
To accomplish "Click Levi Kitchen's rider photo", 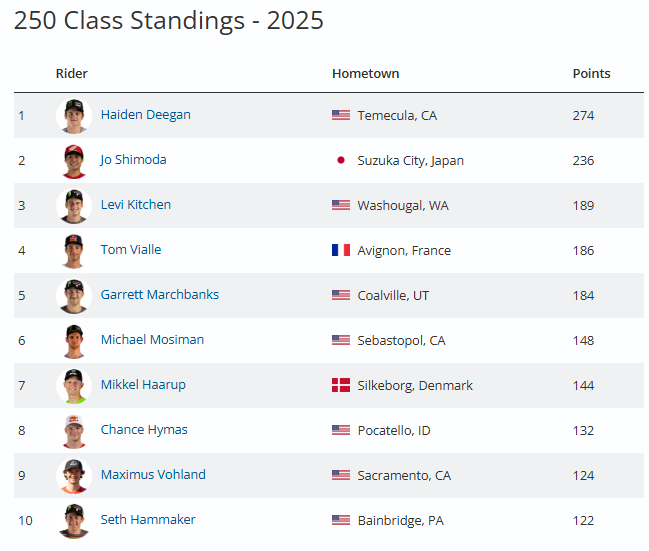I will (74, 206).
